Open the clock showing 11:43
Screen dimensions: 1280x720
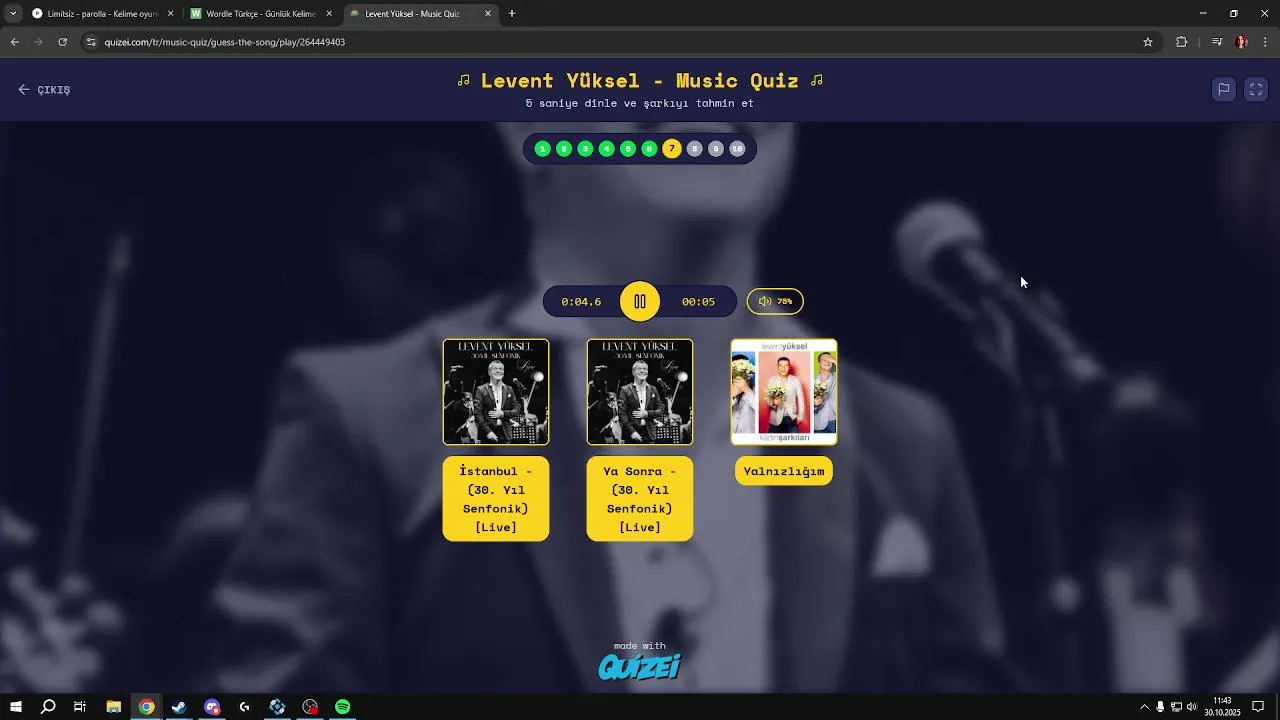[x=1222, y=707]
